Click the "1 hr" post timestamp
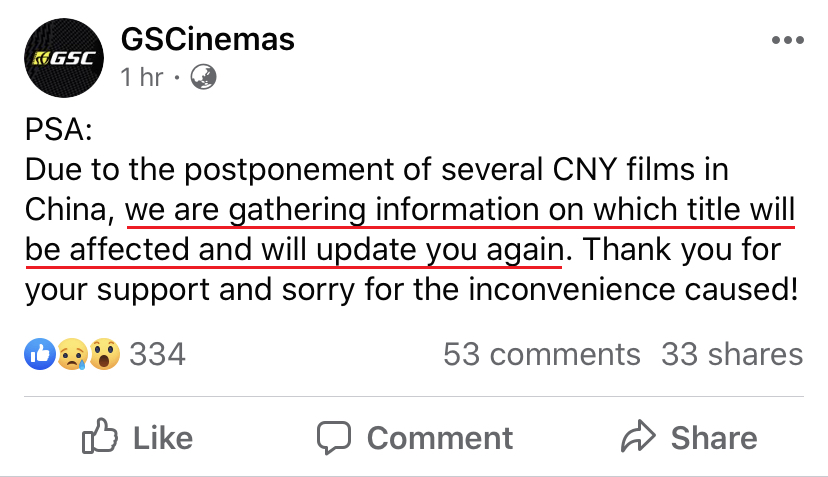Viewport: 828px width, 477px height. pos(141,77)
